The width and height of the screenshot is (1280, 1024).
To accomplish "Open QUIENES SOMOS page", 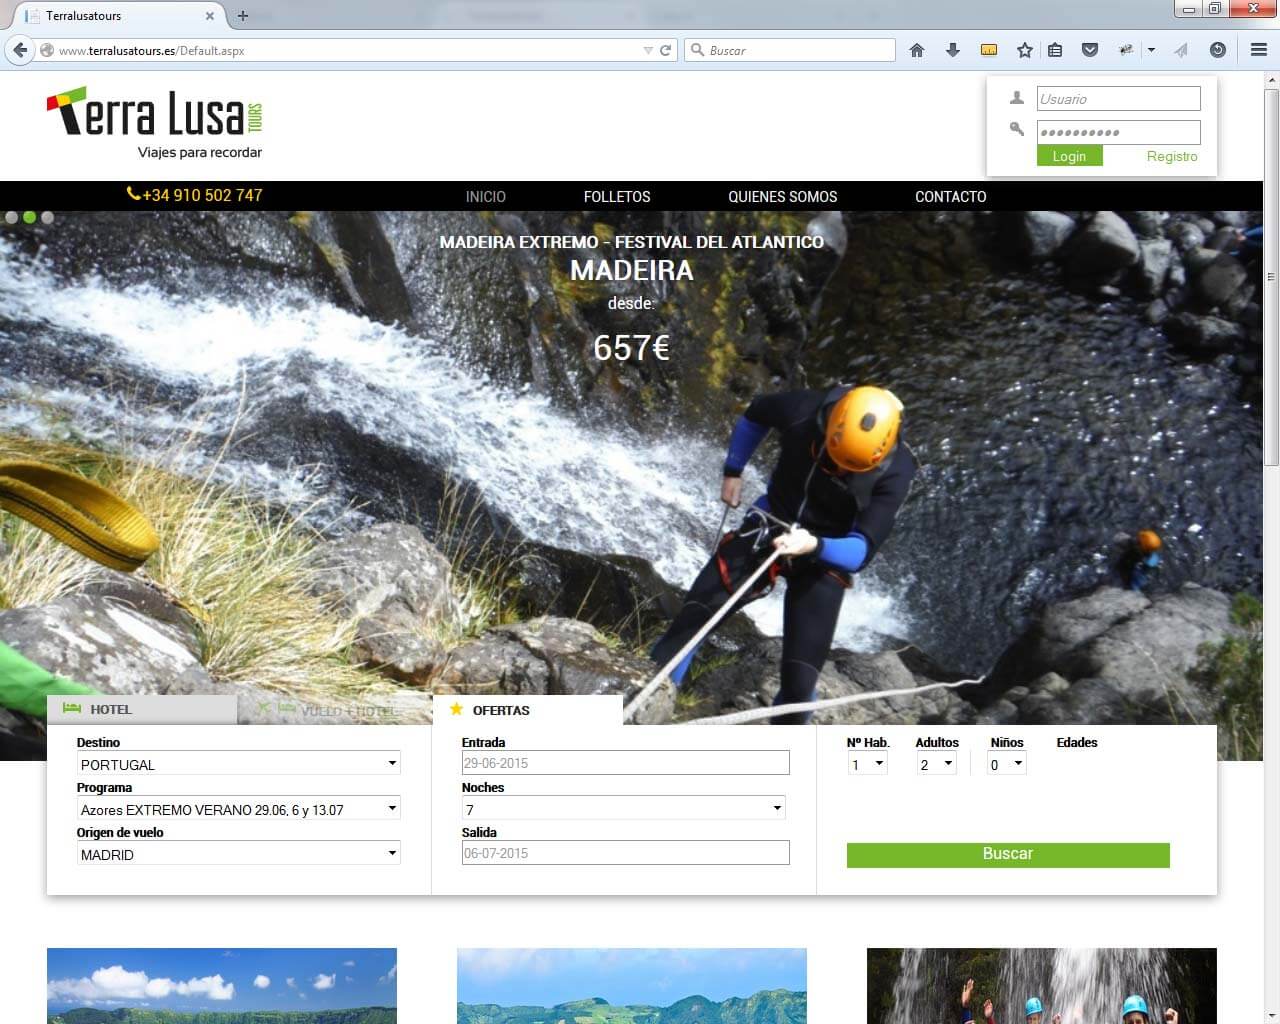I will pos(783,197).
